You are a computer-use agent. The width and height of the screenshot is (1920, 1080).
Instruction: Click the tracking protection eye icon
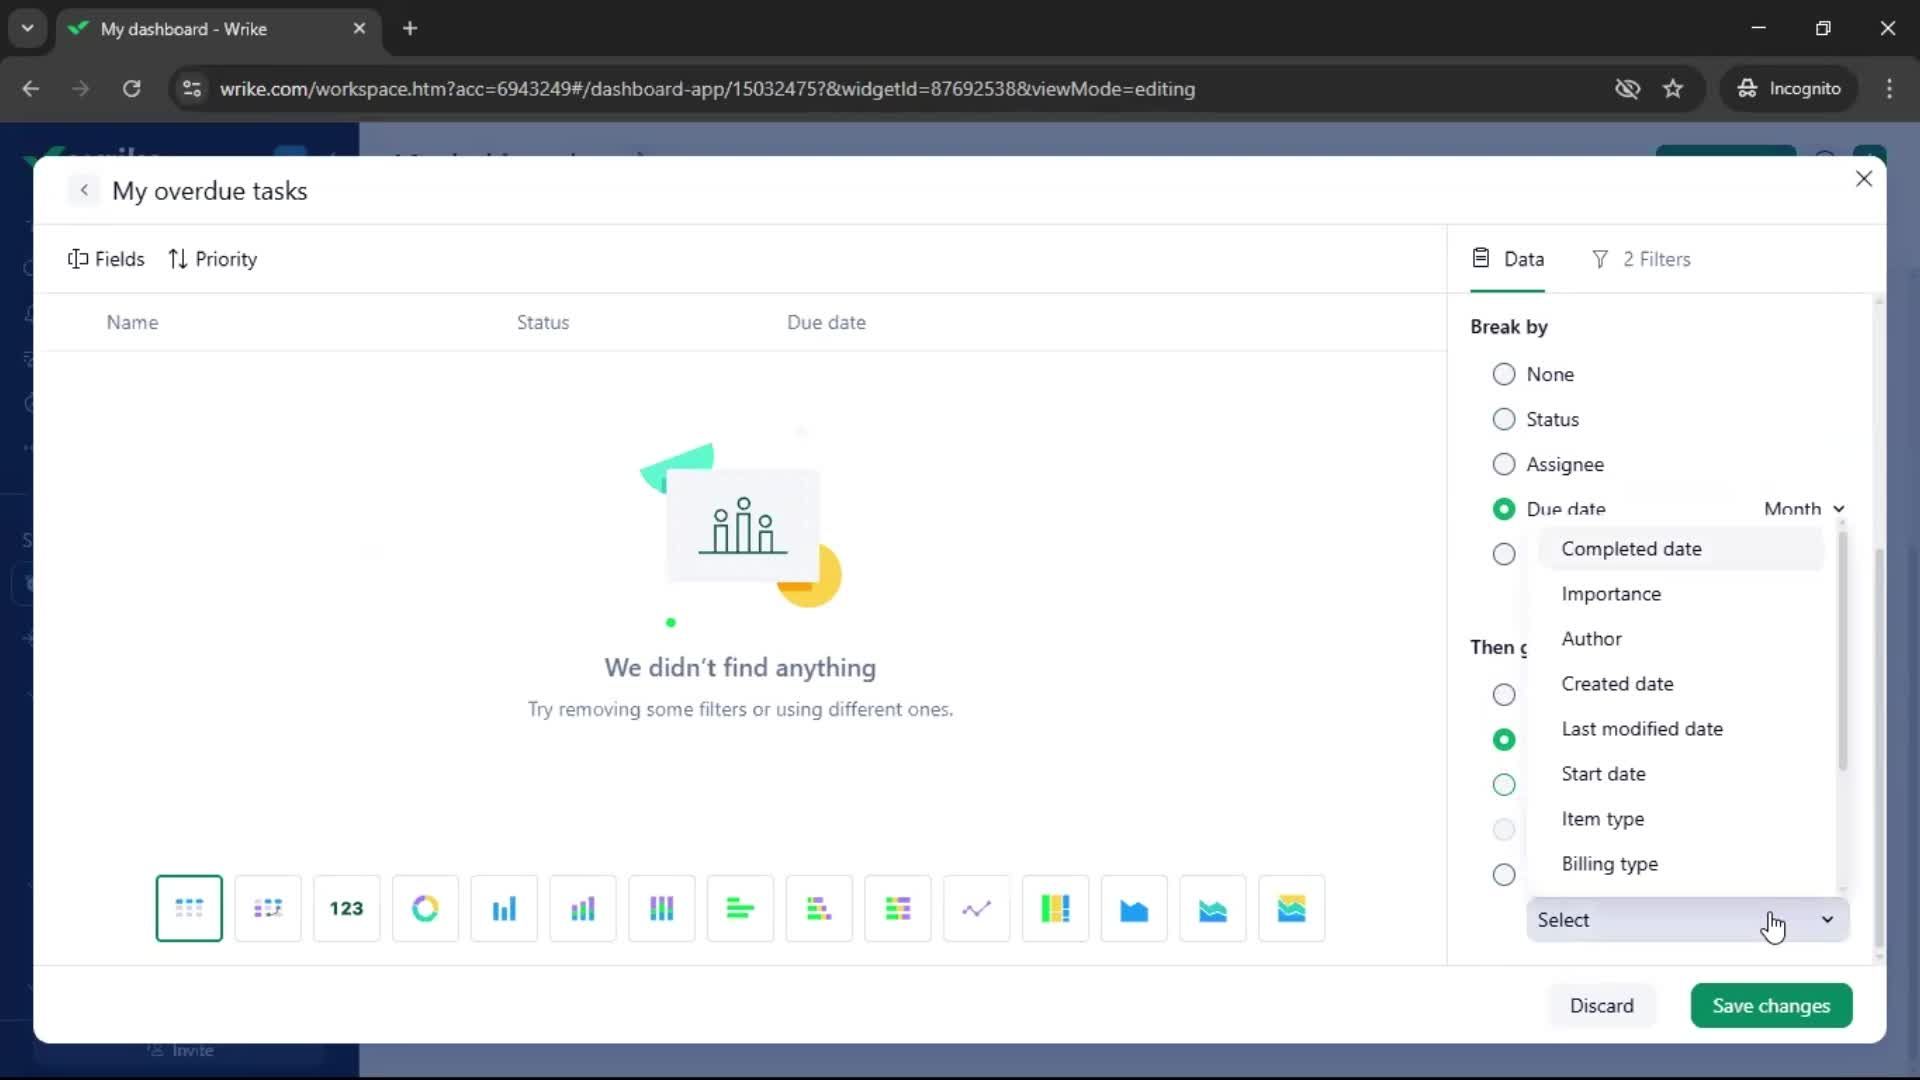coord(1627,89)
